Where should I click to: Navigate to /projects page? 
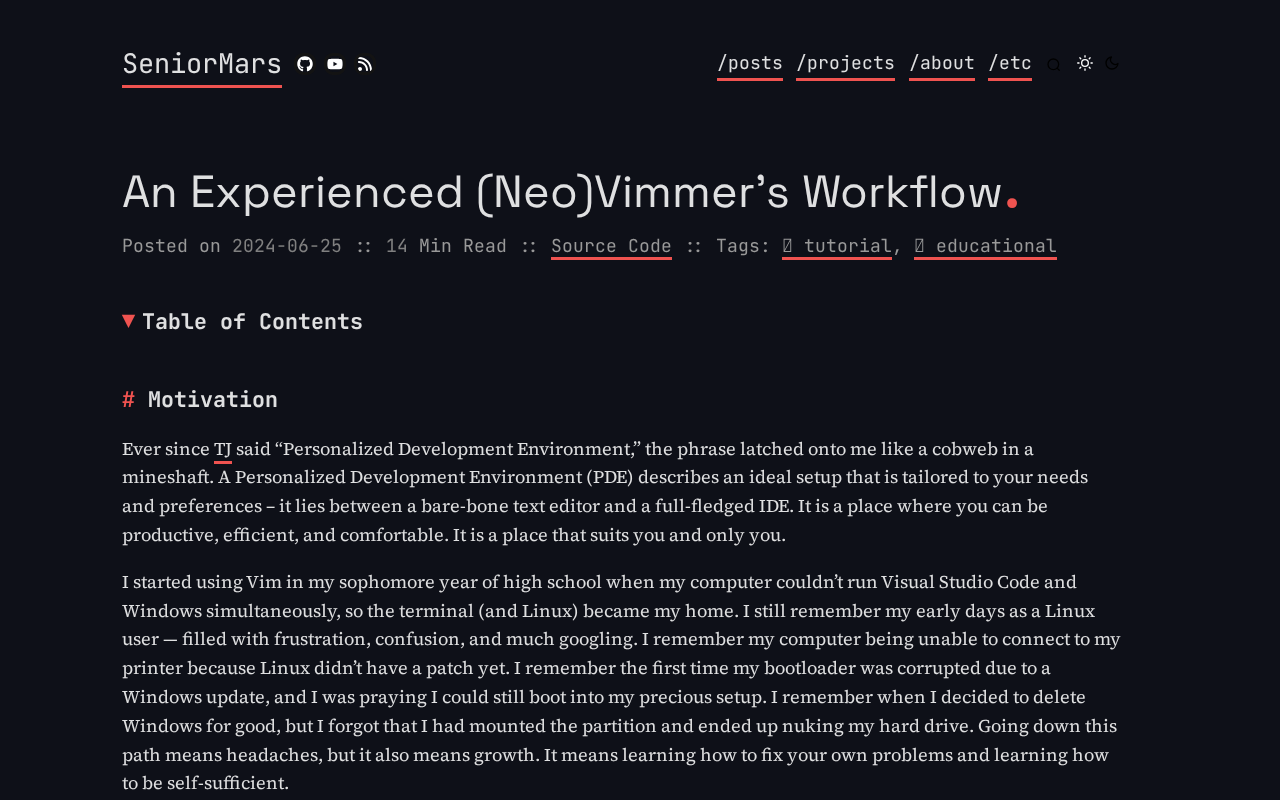pyautogui.click(x=845, y=61)
